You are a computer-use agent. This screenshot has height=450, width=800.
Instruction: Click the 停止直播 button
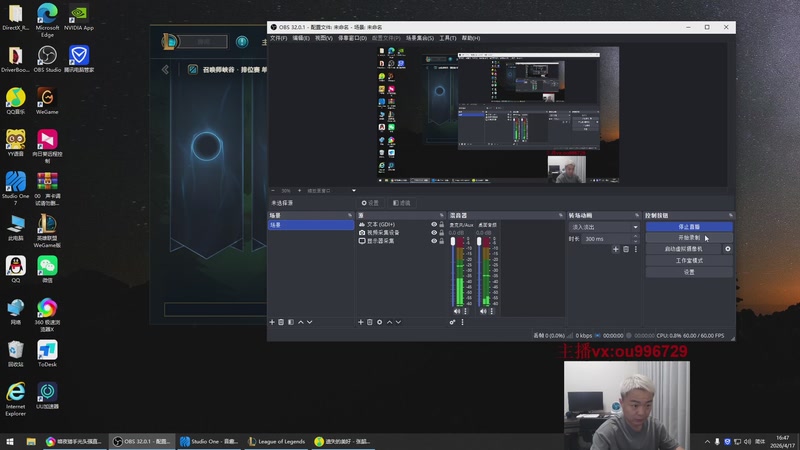[689, 227]
